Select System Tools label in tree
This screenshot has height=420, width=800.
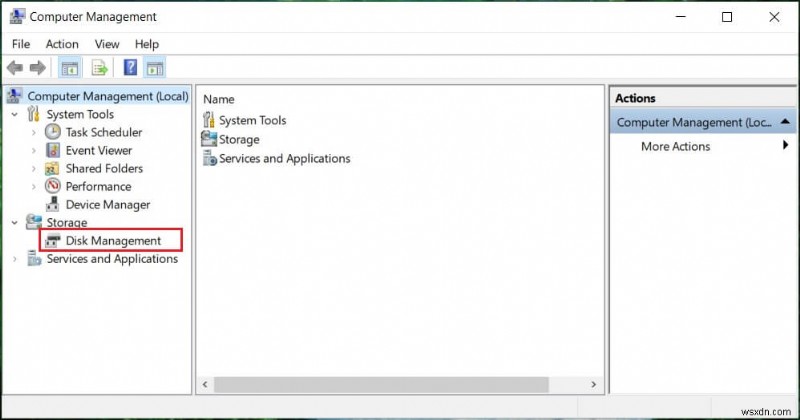(80, 114)
